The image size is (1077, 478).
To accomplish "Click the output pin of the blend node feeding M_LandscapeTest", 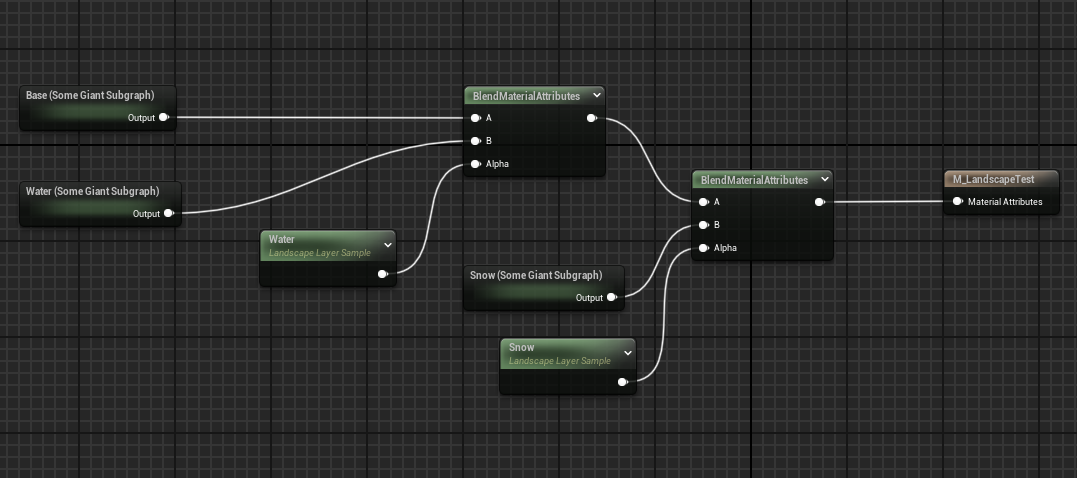I will coord(819,202).
